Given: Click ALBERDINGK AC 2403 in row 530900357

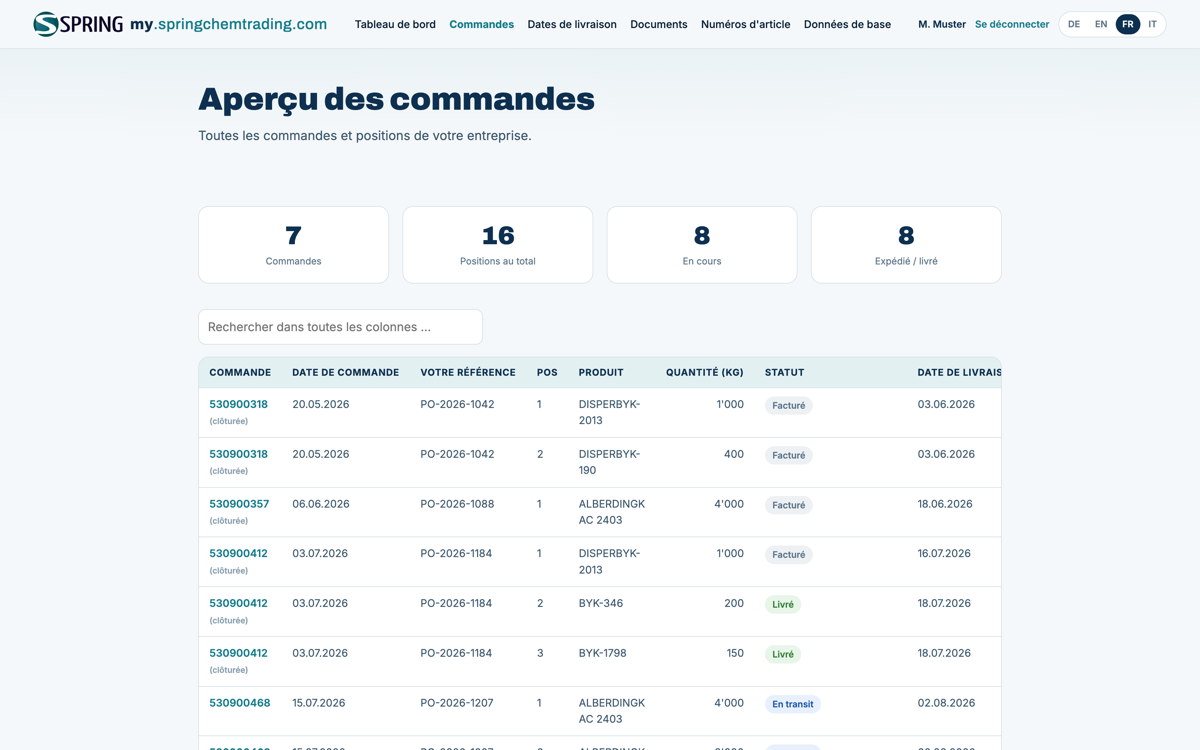Looking at the screenshot, I should pos(612,512).
